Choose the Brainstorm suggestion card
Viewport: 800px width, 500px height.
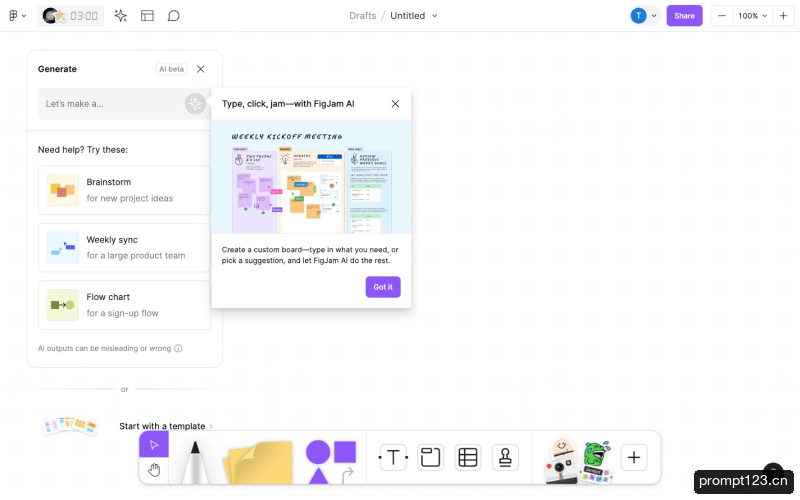click(x=124, y=190)
